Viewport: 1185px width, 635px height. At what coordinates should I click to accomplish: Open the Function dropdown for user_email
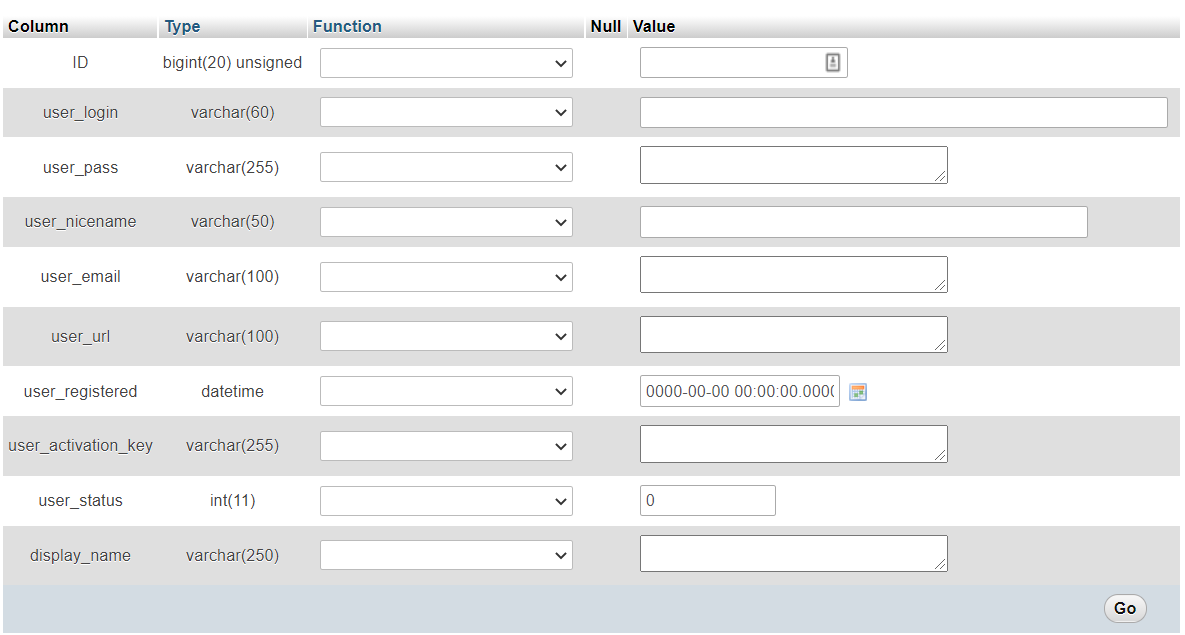446,276
